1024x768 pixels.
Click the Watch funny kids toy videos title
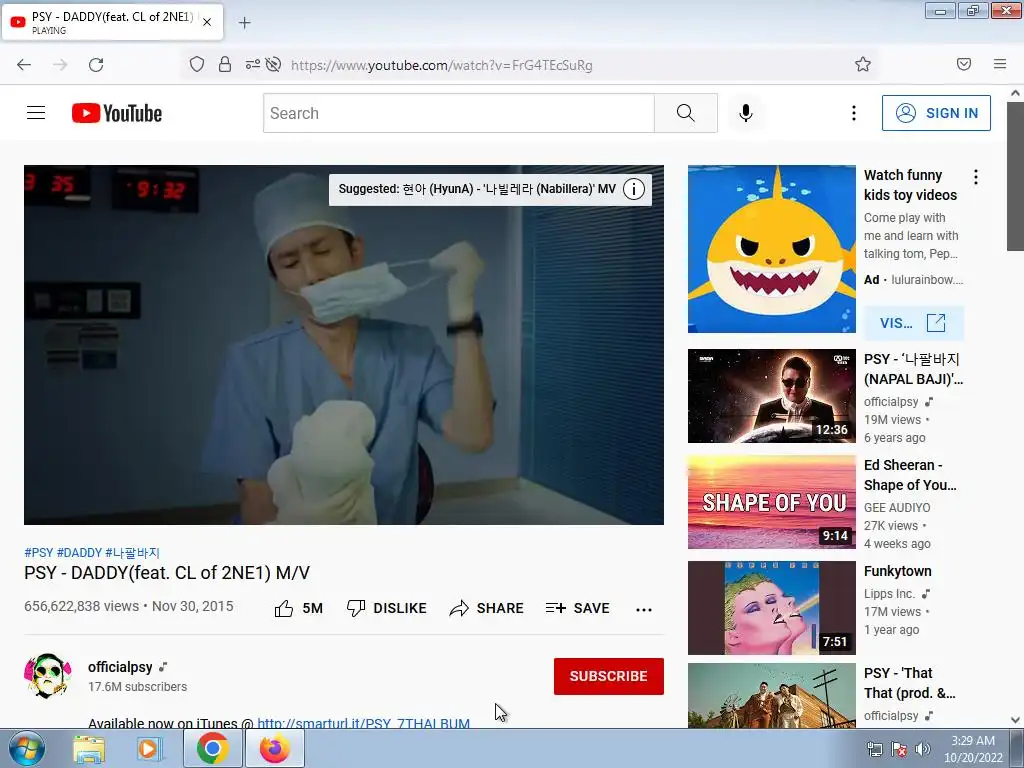coord(910,185)
